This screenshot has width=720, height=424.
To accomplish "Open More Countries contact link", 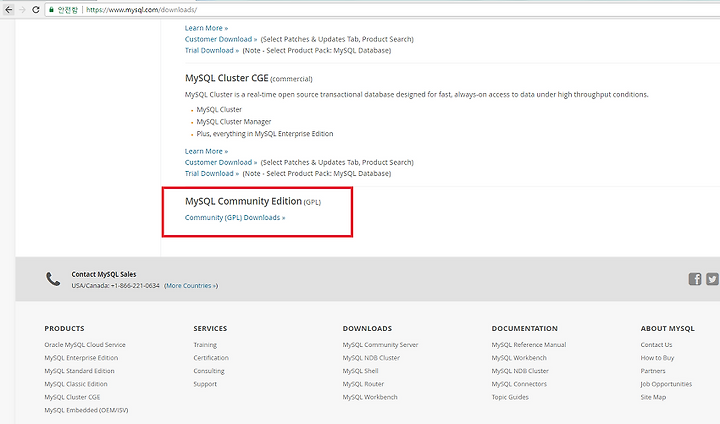I will tap(191, 286).
